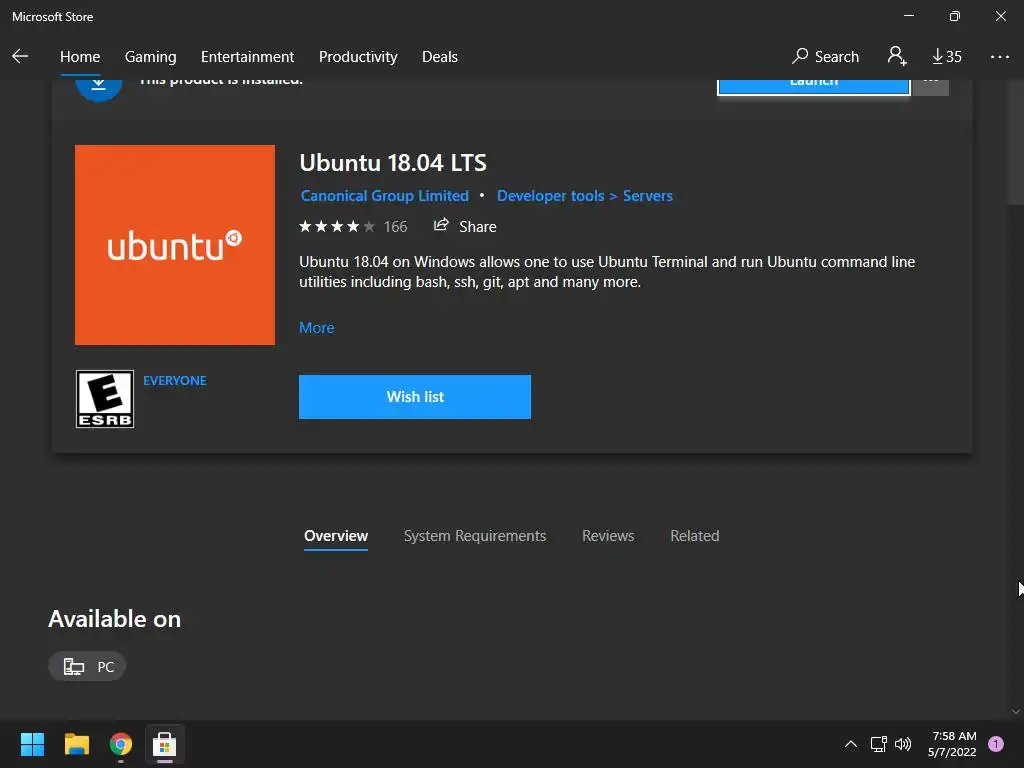The height and width of the screenshot is (768, 1024).
Task: Click the PC device chip
Action: pos(87,667)
